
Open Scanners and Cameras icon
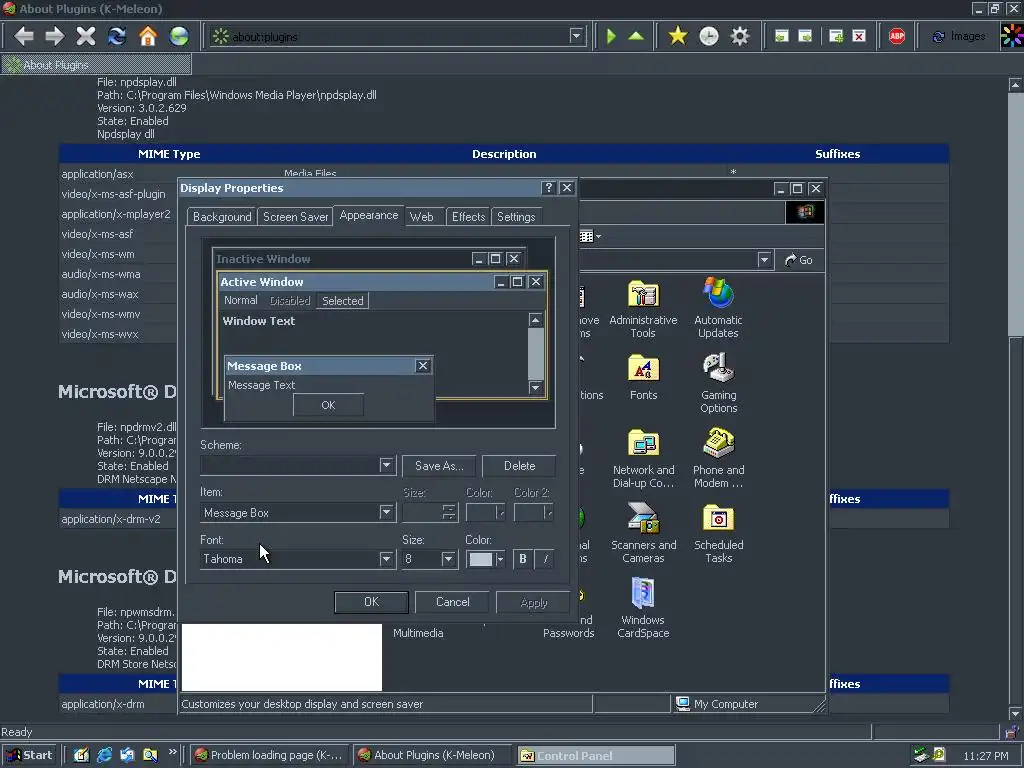coord(643,533)
